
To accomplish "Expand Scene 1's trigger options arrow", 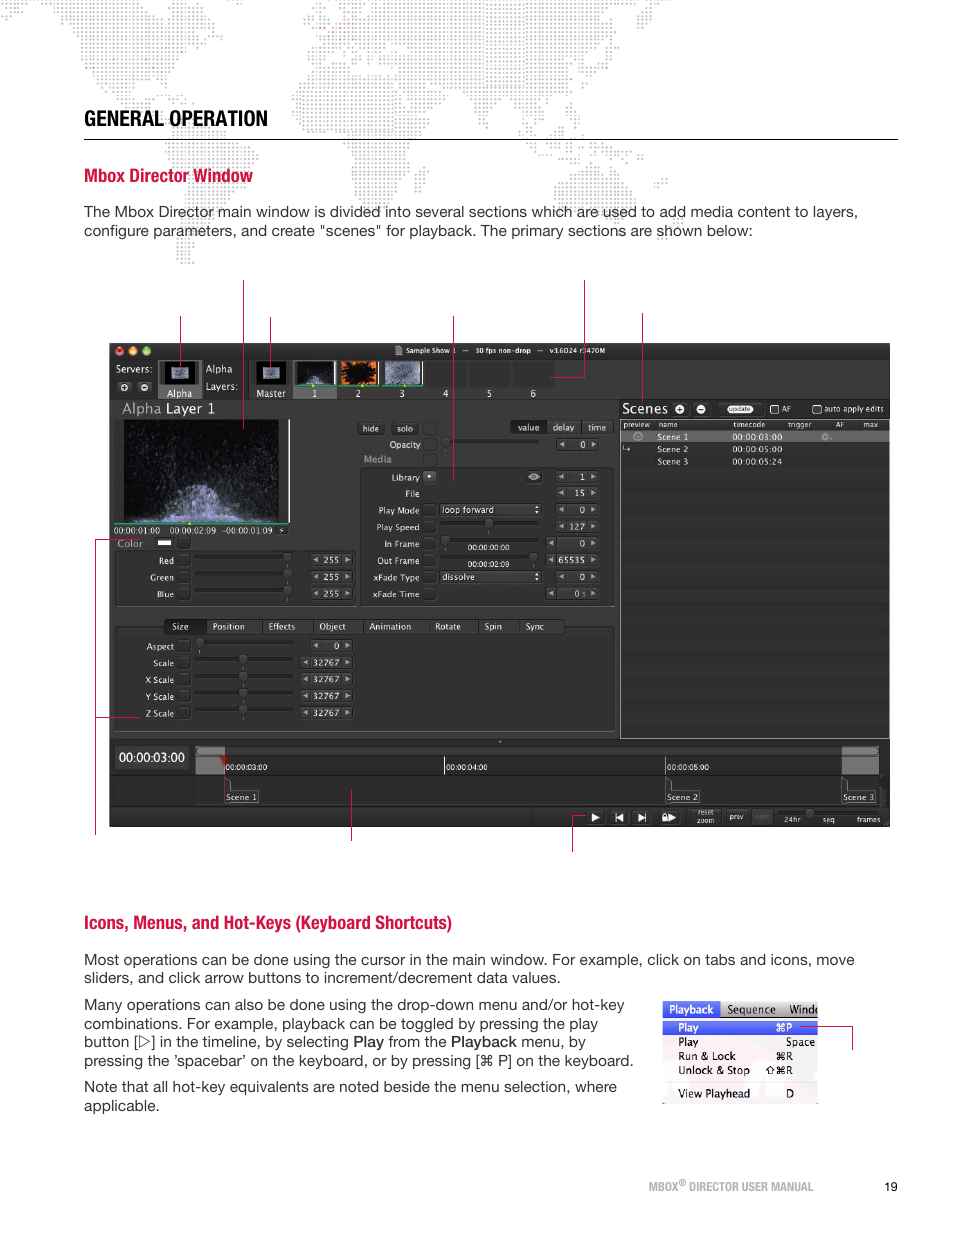I will point(627,448).
